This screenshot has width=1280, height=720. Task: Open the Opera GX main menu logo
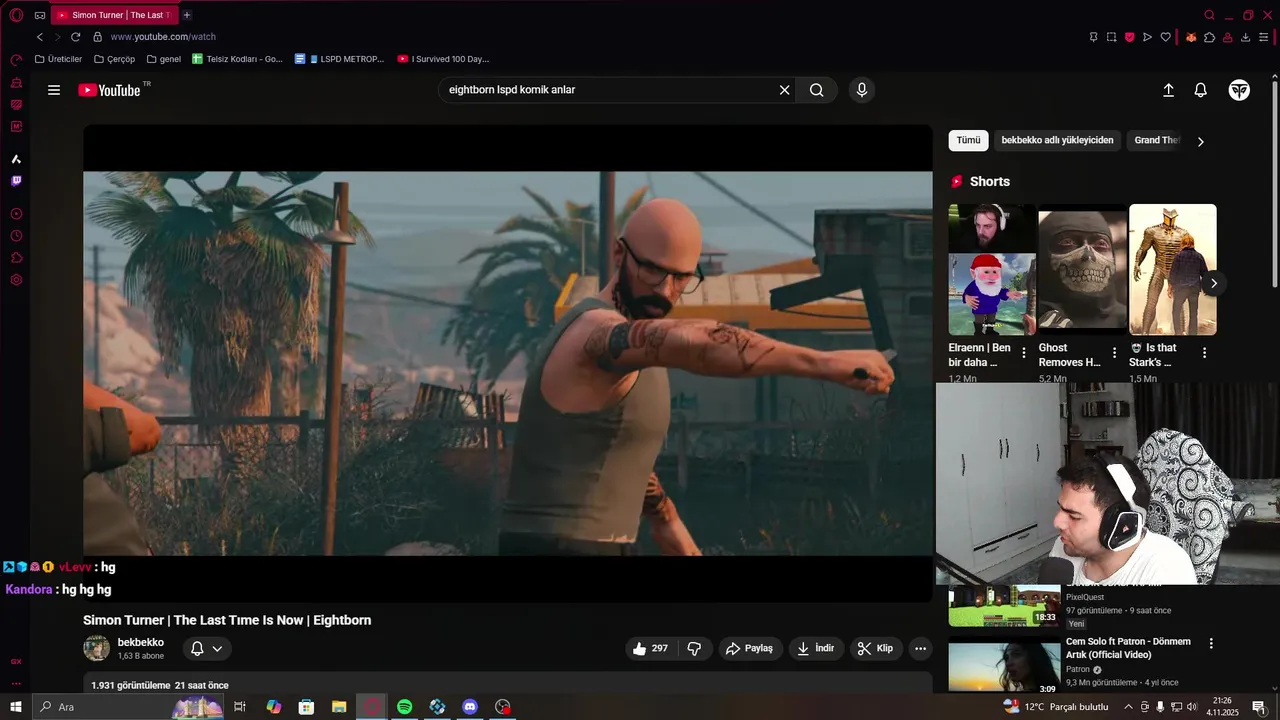click(x=16, y=15)
